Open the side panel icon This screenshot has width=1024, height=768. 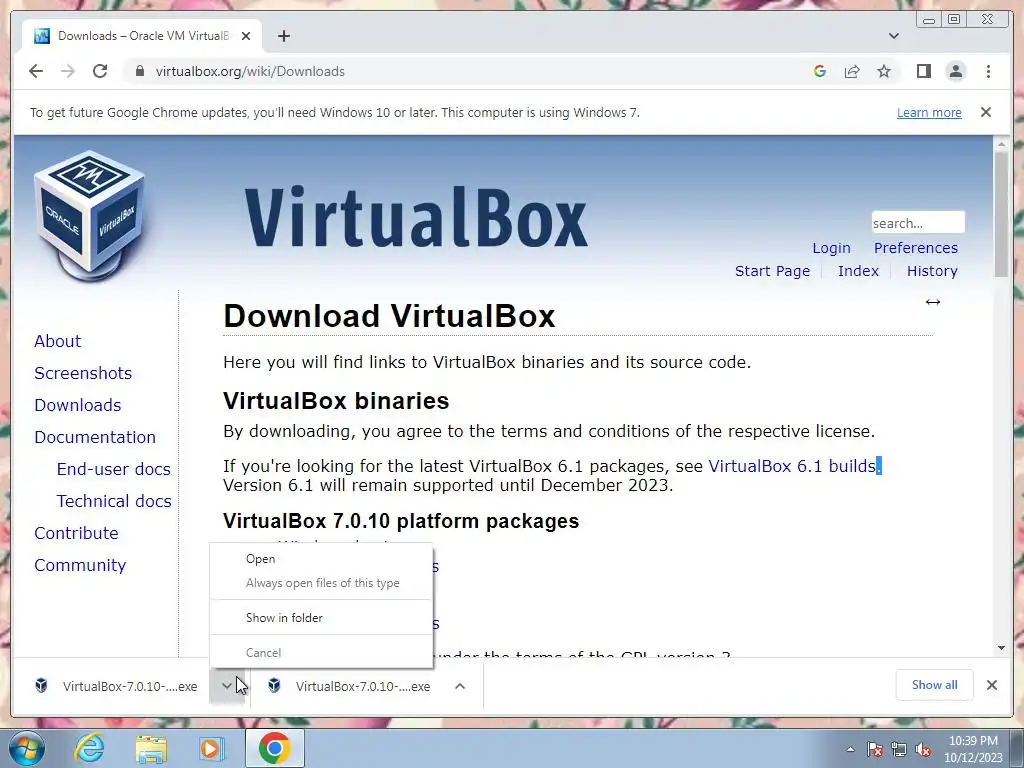point(923,71)
